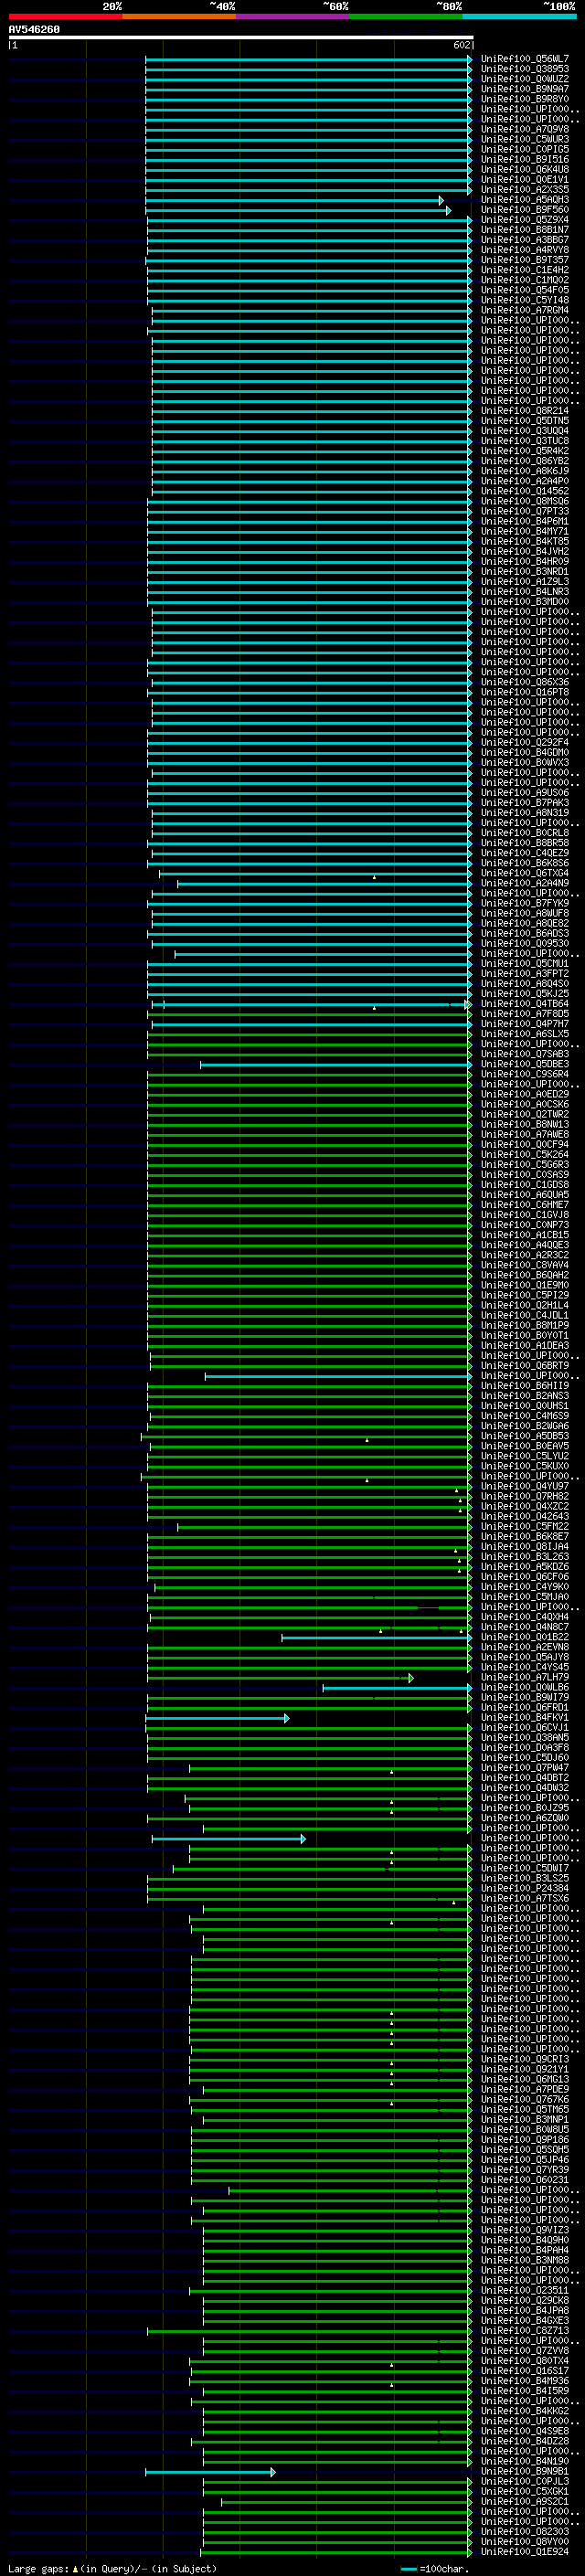
Task: Click the white query sequence ruler bar
Action: click(241, 37)
